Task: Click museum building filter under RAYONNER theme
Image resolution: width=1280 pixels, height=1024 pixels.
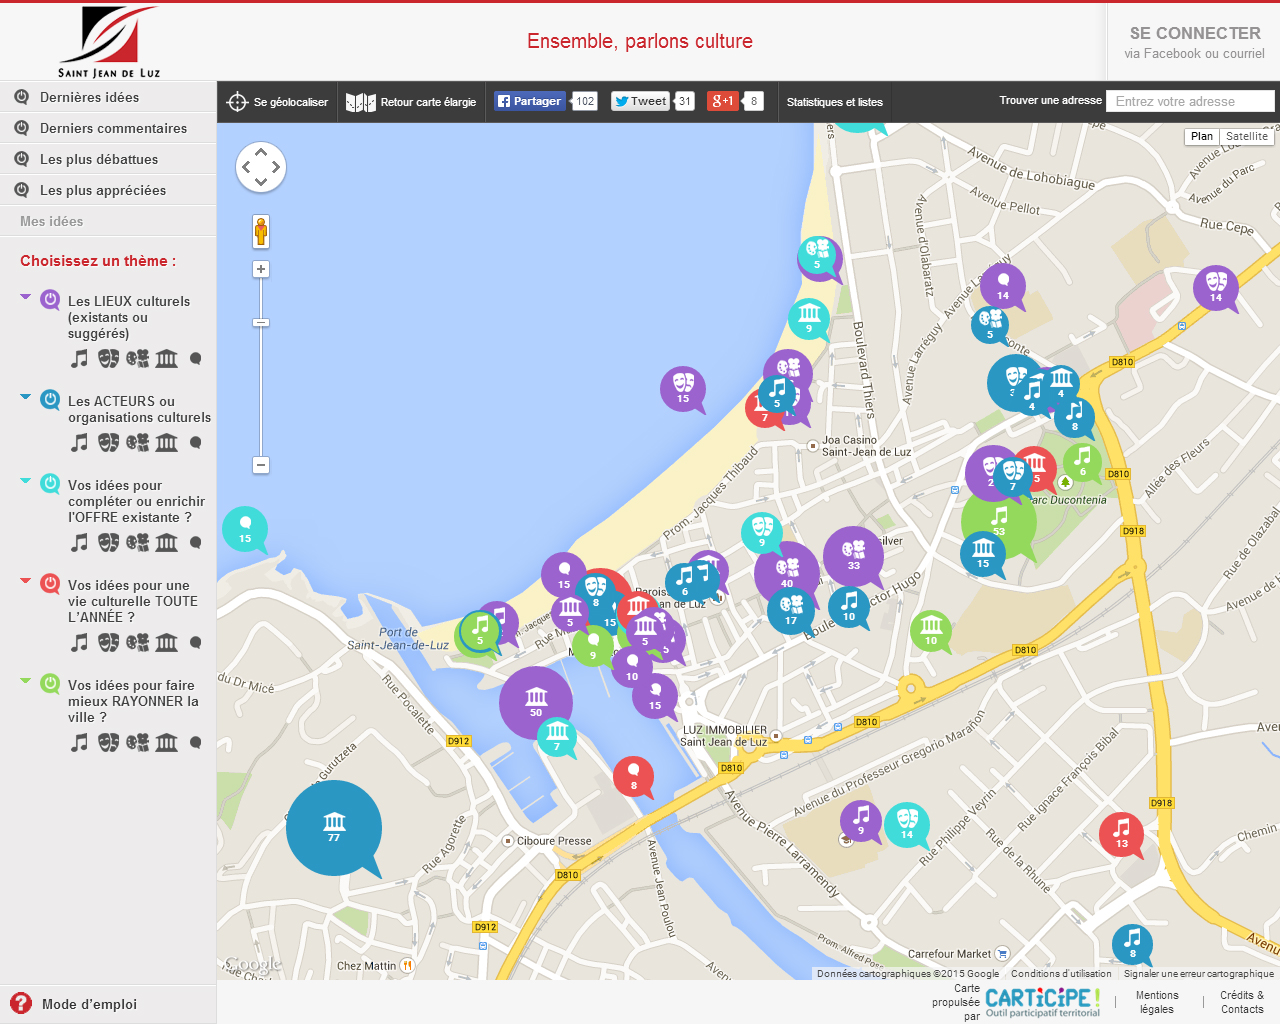Action: point(167,742)
